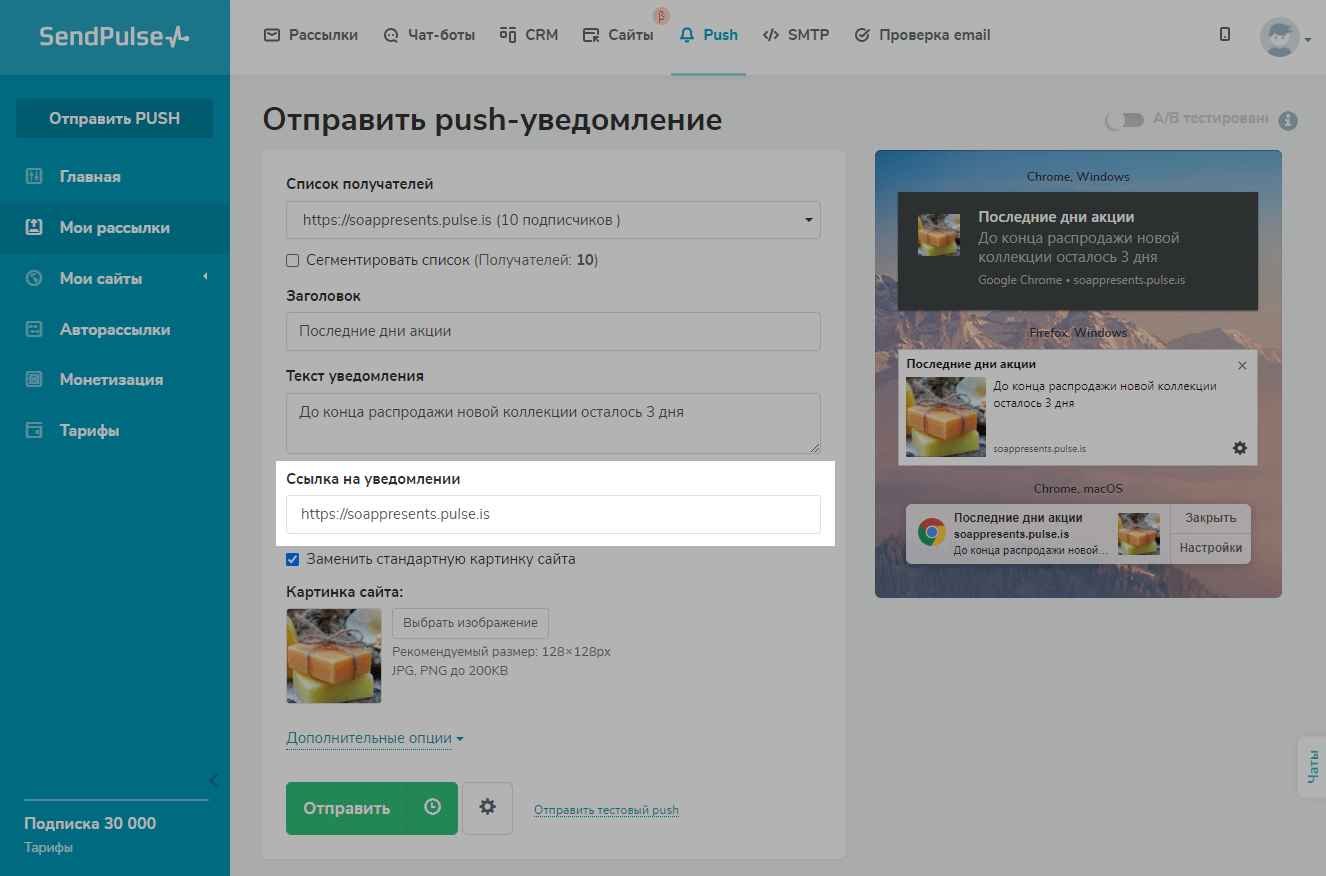This screenshot has height=876, width=1326.
Task: Open Авторассылки in the sidebar
Action: [x=114, y=330]
